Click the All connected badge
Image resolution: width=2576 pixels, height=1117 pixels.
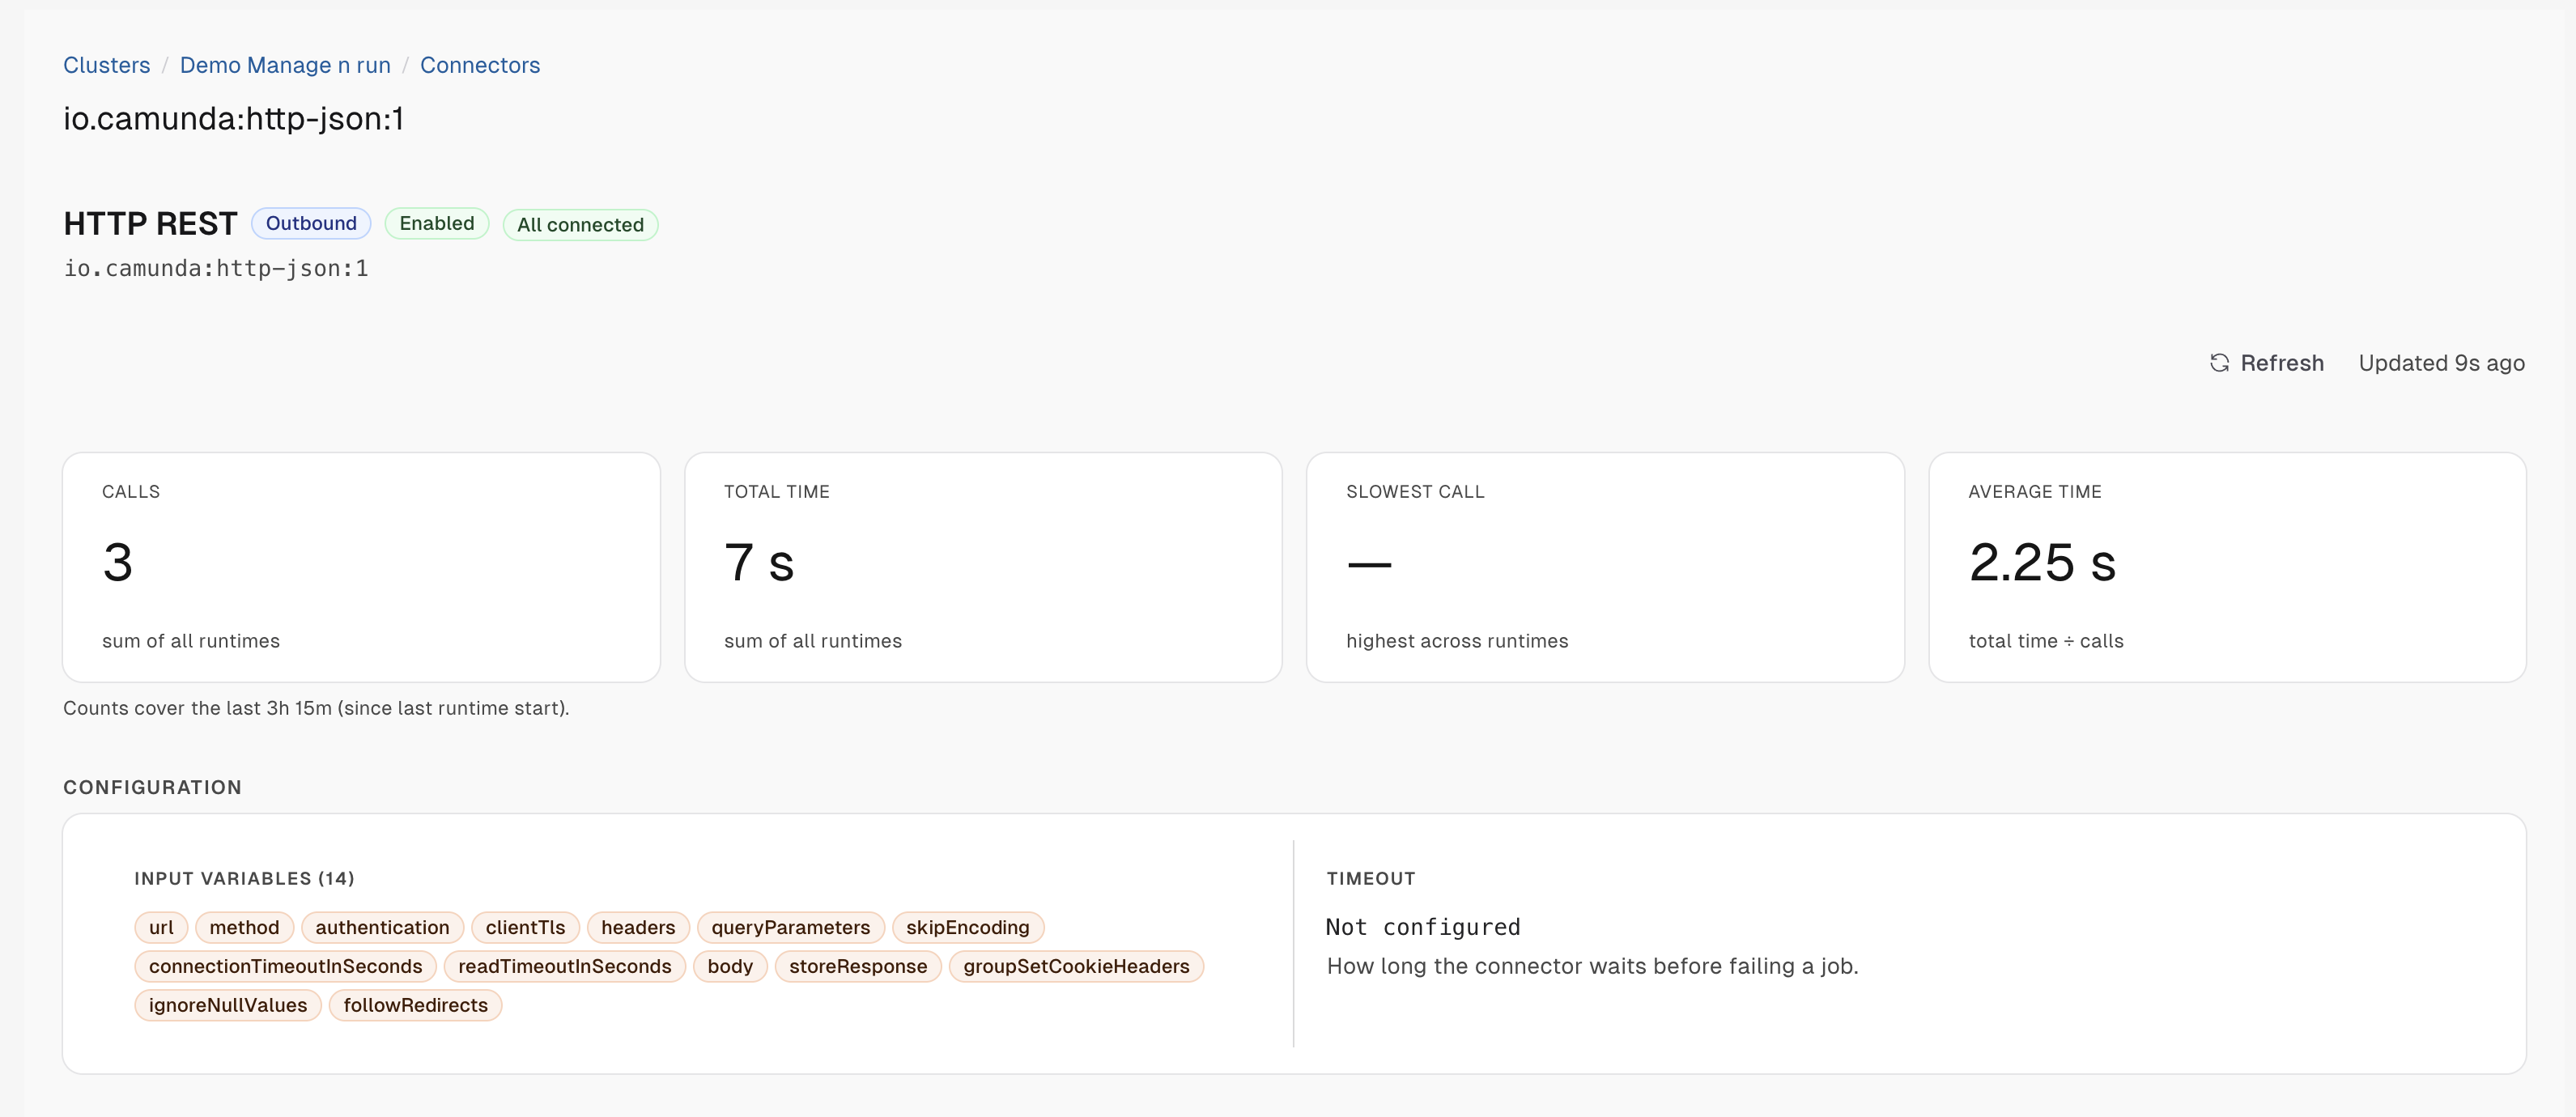click(x=580, y=225)
